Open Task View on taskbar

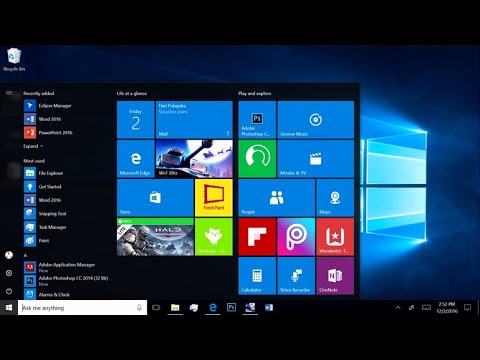click(156, 307)
